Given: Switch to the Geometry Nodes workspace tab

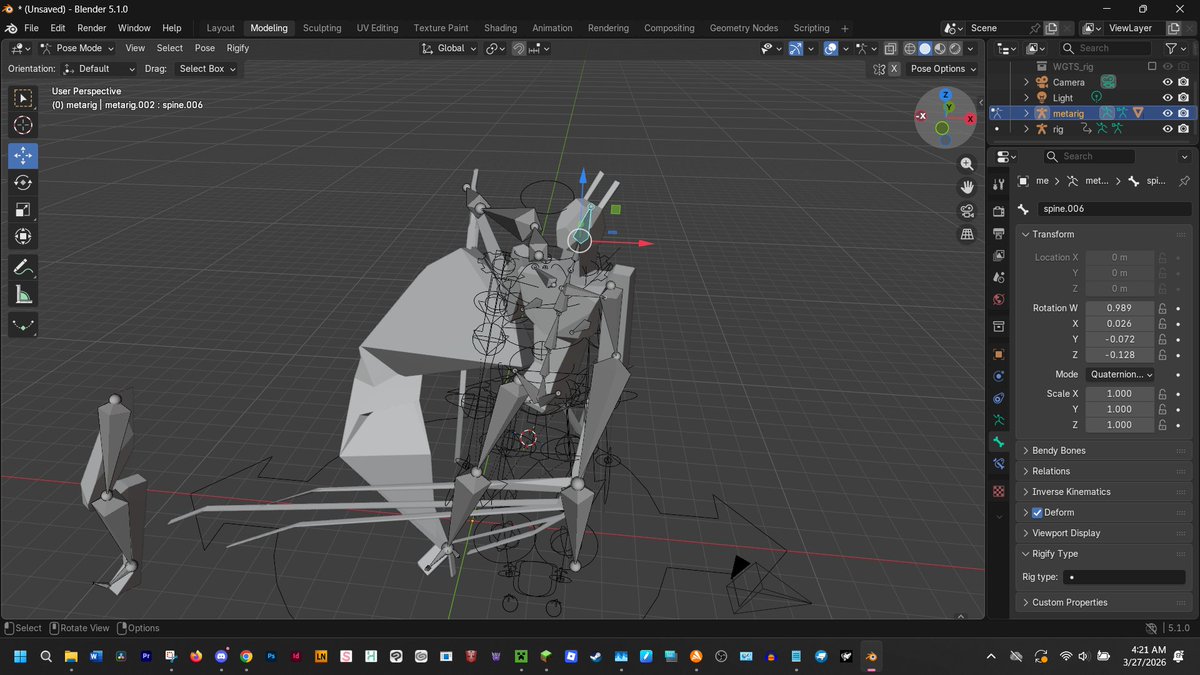Looking at the screenshot, I should click(743, 28).
